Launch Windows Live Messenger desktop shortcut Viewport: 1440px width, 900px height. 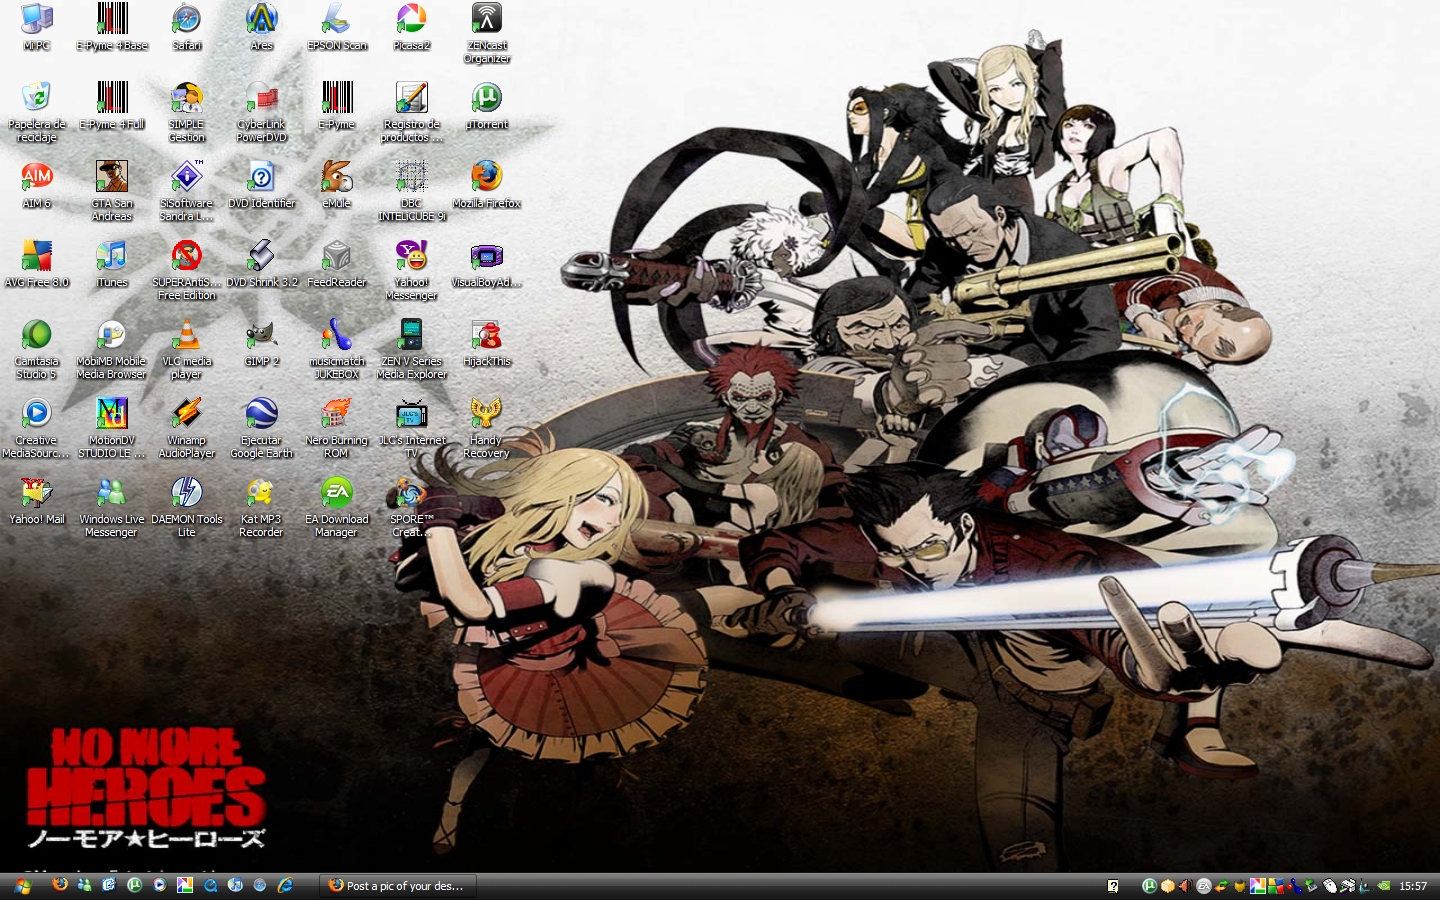112,507
